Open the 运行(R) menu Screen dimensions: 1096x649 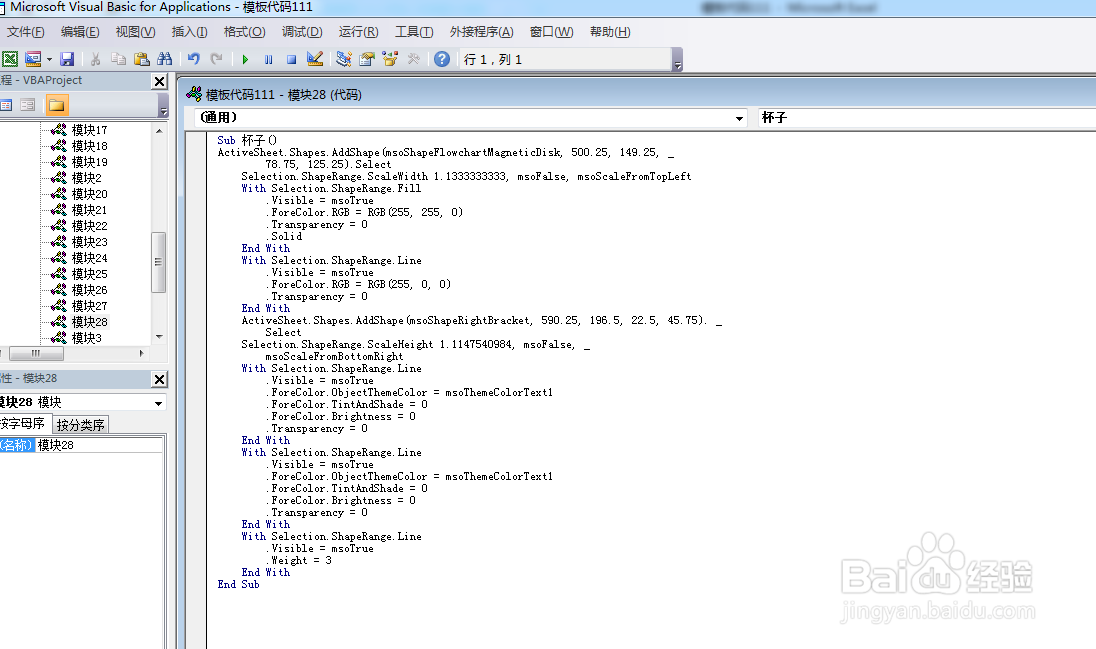click(x=359, y=32)
